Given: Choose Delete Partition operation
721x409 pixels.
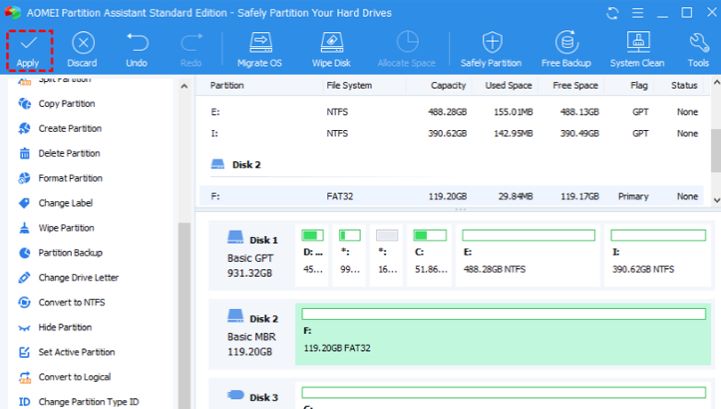Looking at the screenshot, I should 59,153.
